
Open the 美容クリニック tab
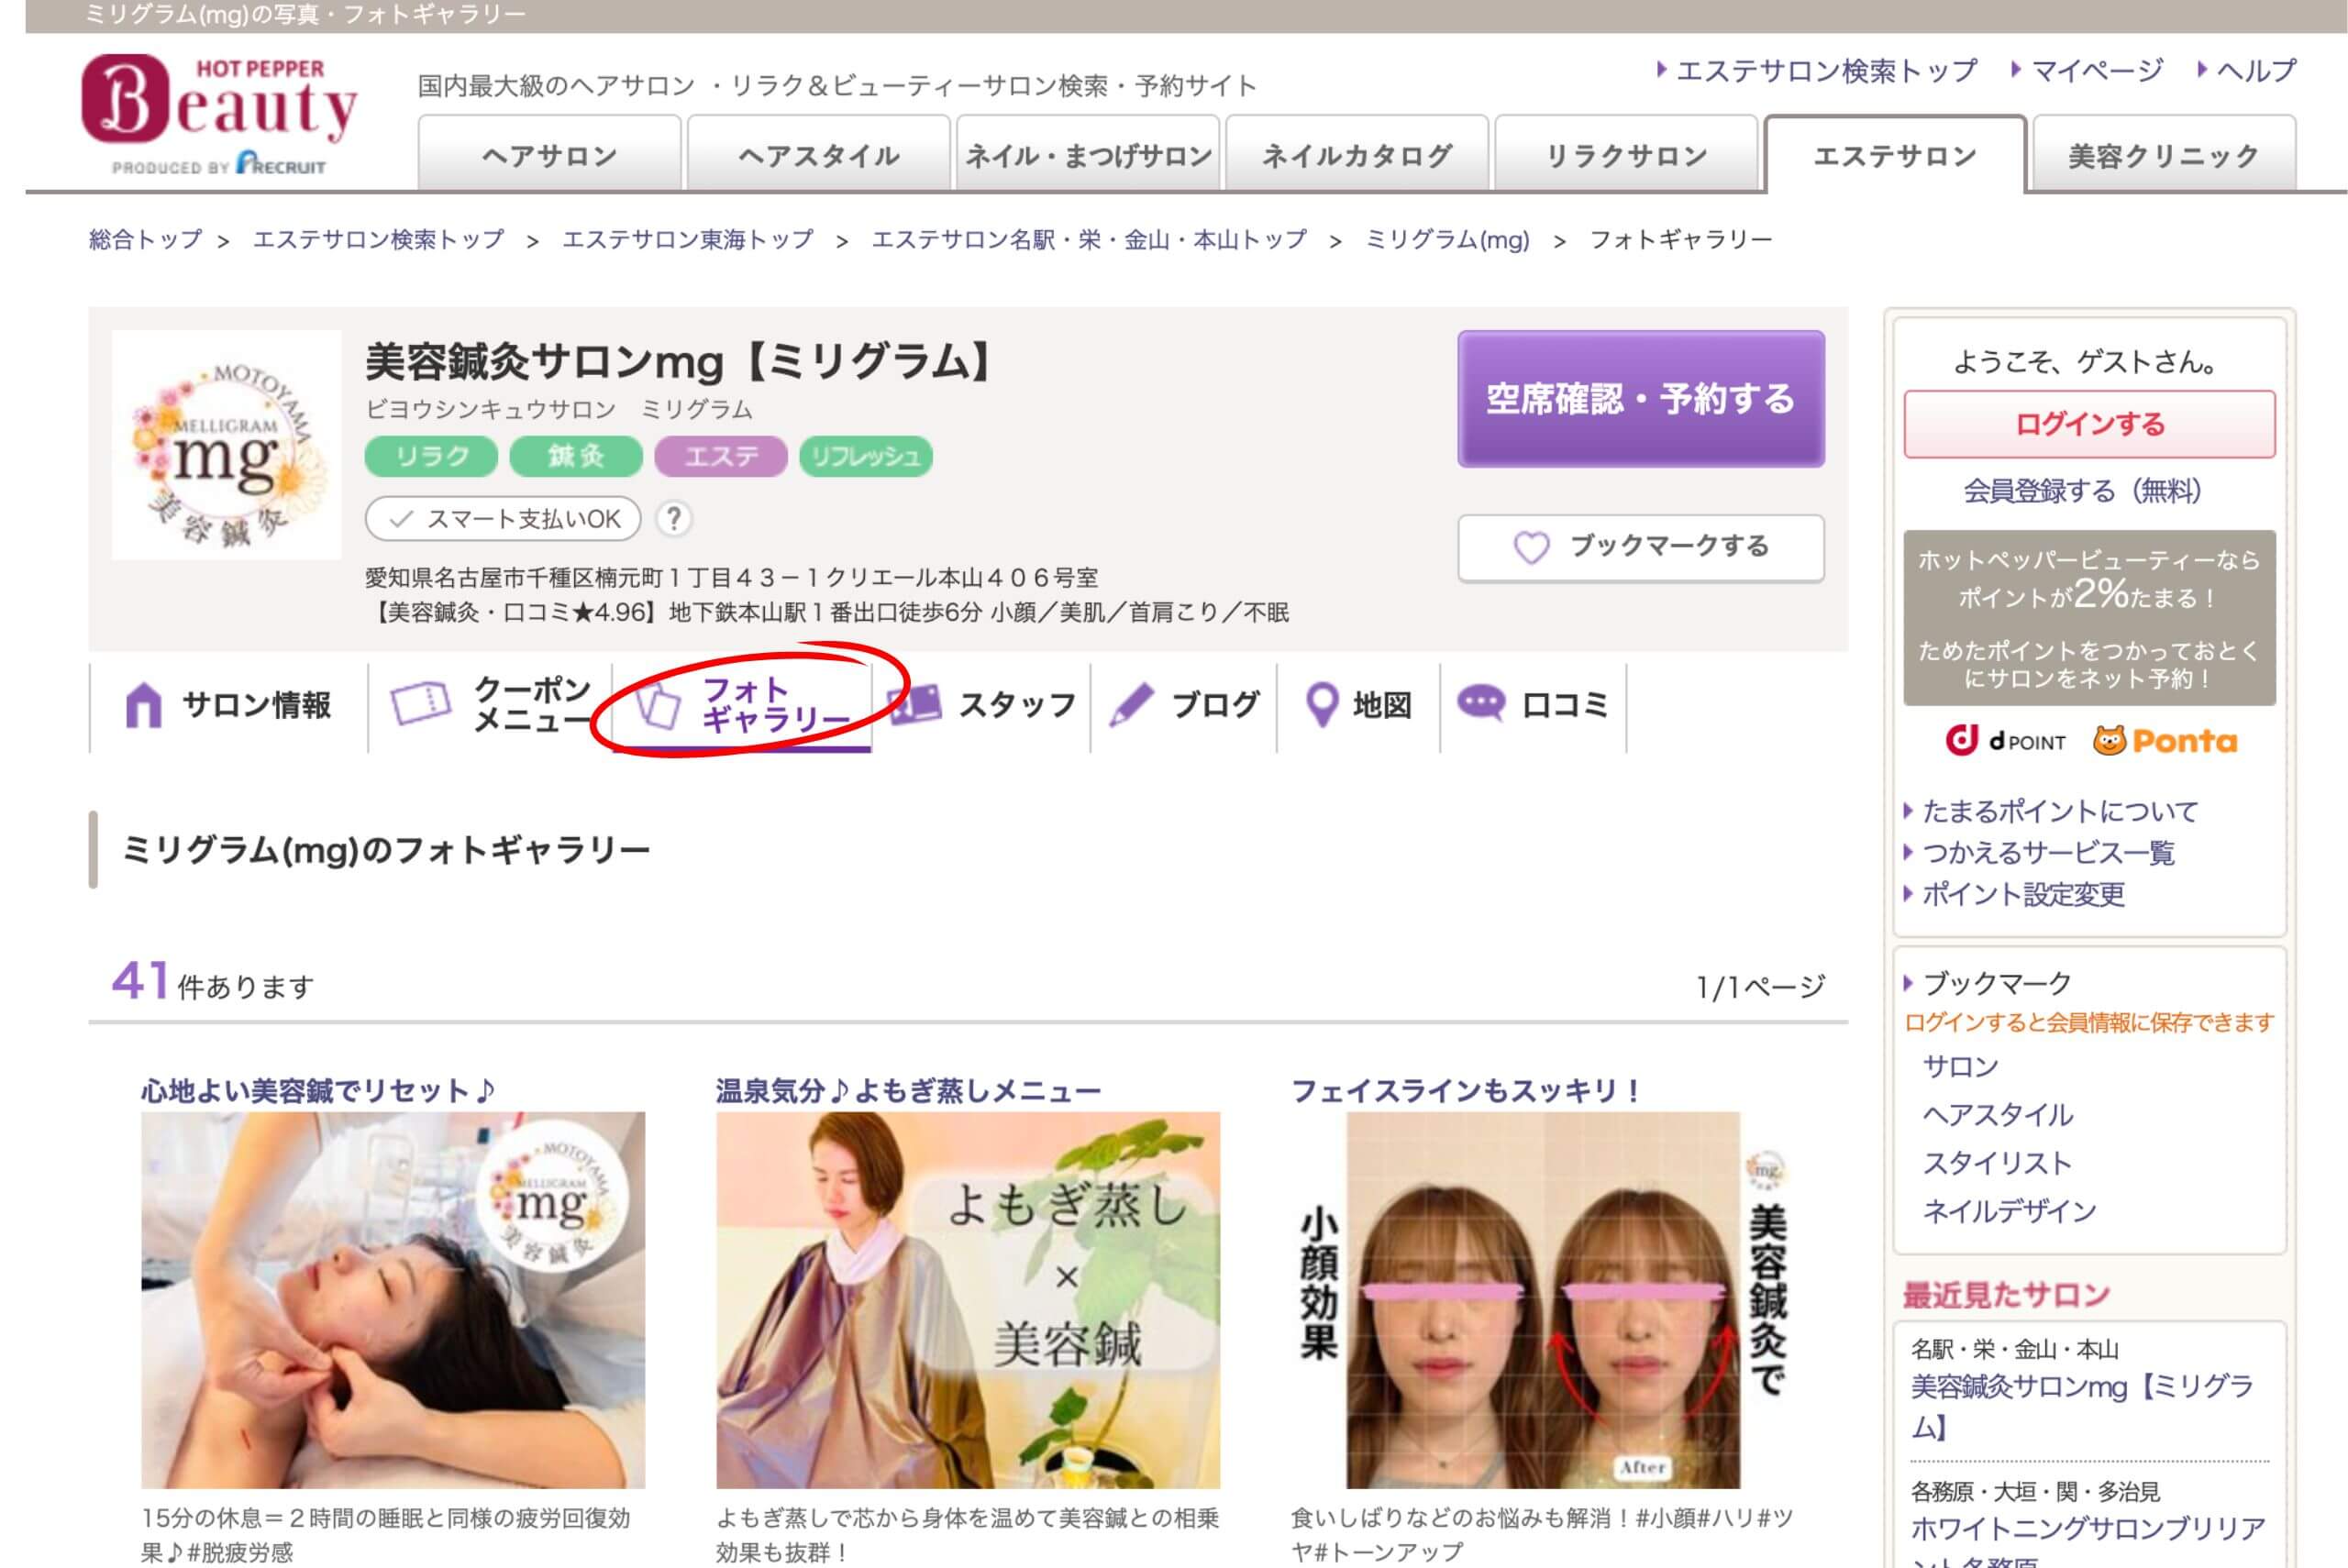coord(2164,154)
